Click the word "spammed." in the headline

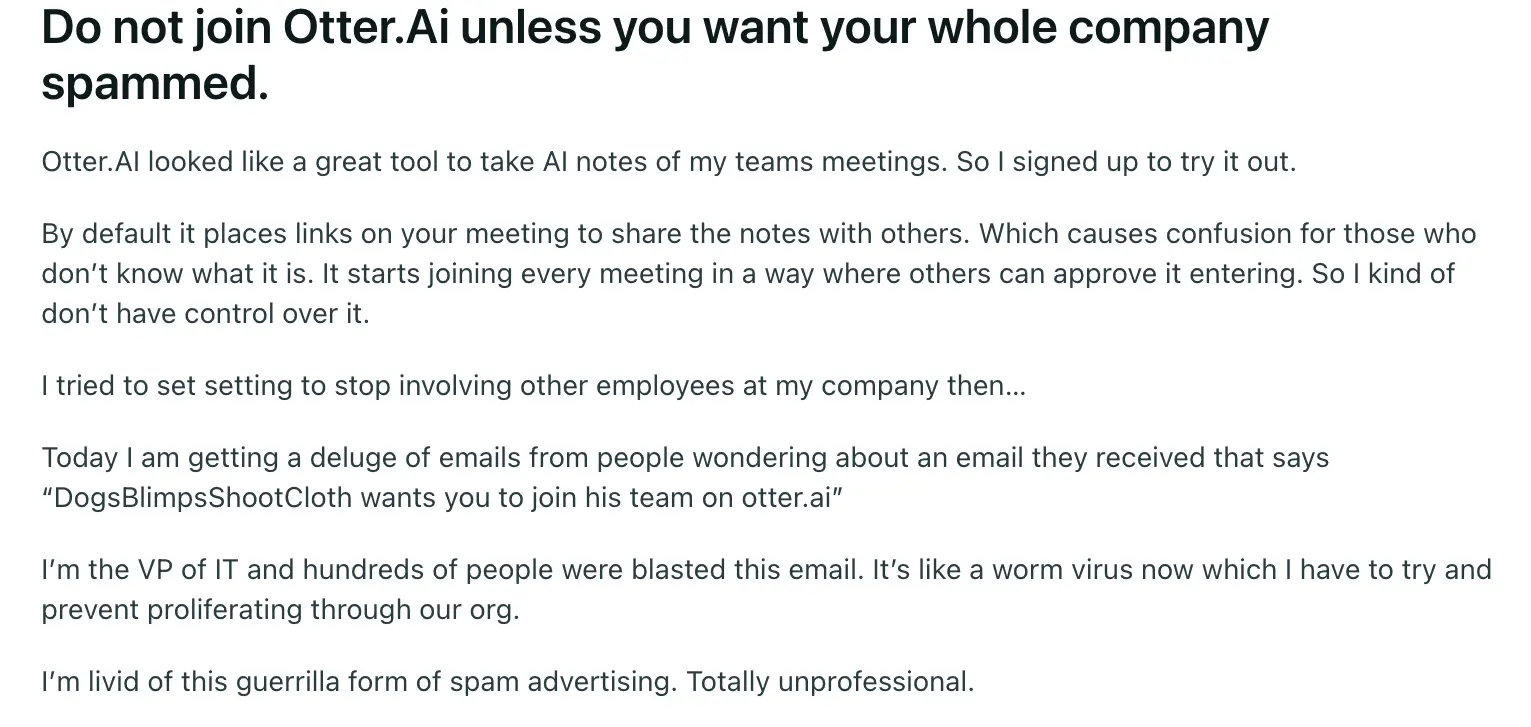155,84
